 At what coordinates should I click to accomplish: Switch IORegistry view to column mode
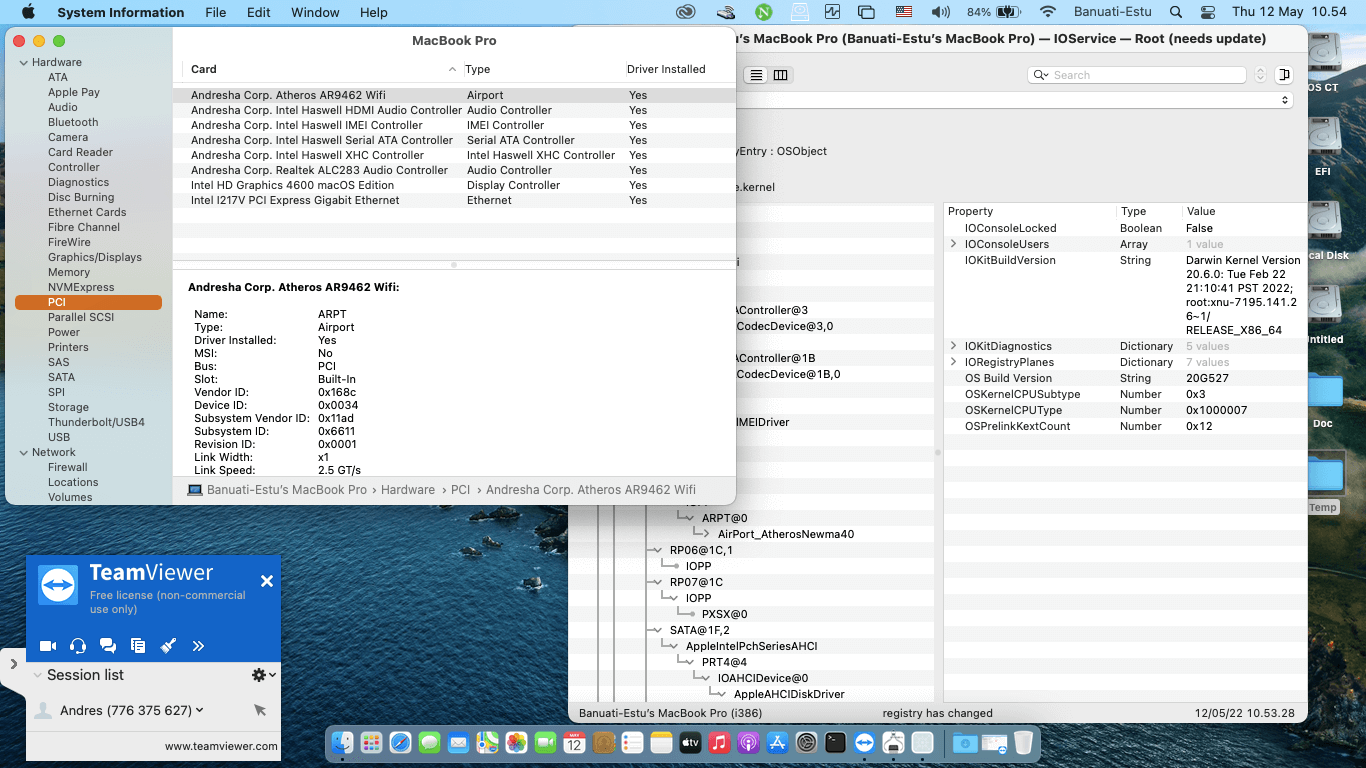click(x=781, y=75)
